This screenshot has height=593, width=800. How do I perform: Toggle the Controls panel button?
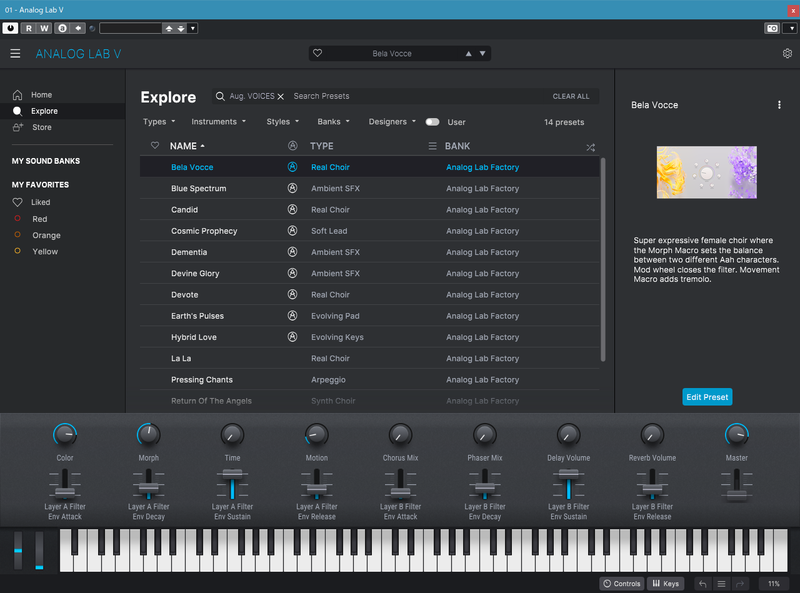[x=622, y=584]
